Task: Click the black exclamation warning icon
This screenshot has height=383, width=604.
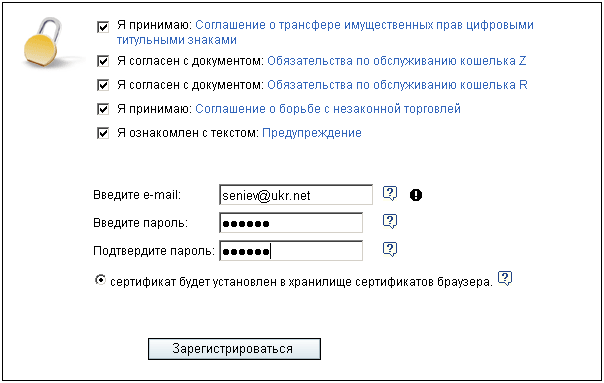Action: pos(416,195)
